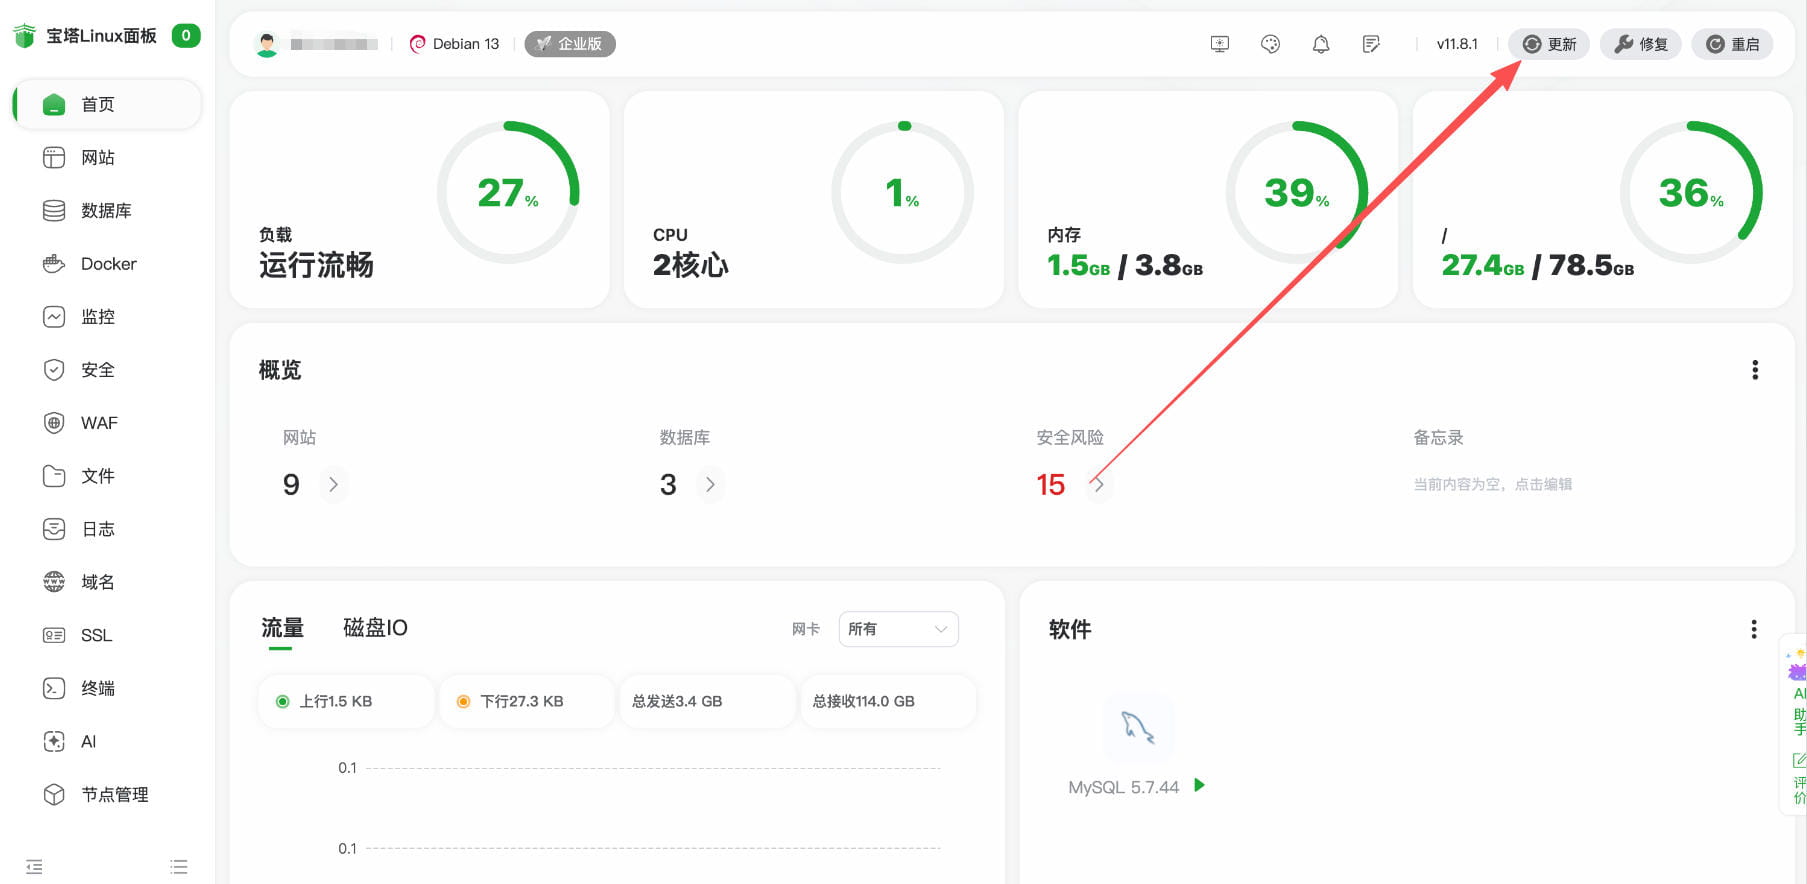Open the theme palette icon
This screenshot has width=1807, height=884.
1270,44
